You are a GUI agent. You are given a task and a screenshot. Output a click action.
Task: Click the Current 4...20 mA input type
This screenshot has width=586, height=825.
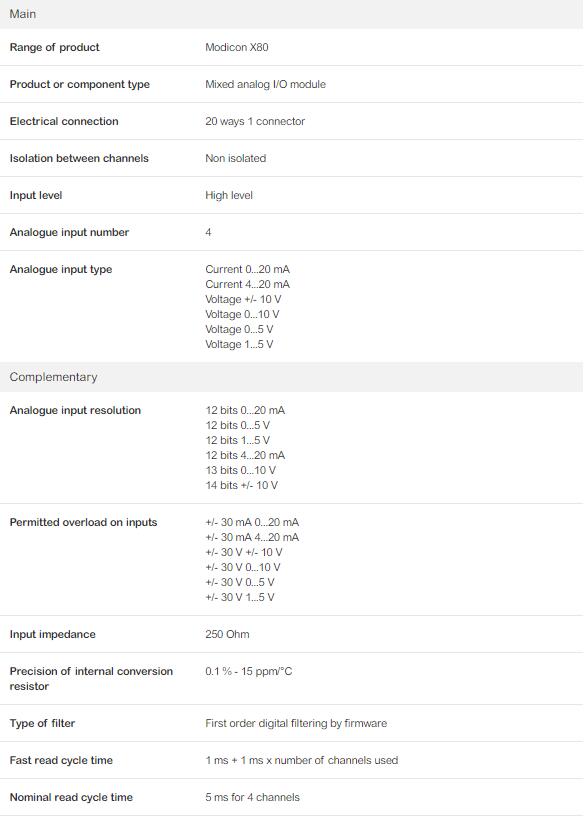(x=247, y=284)
